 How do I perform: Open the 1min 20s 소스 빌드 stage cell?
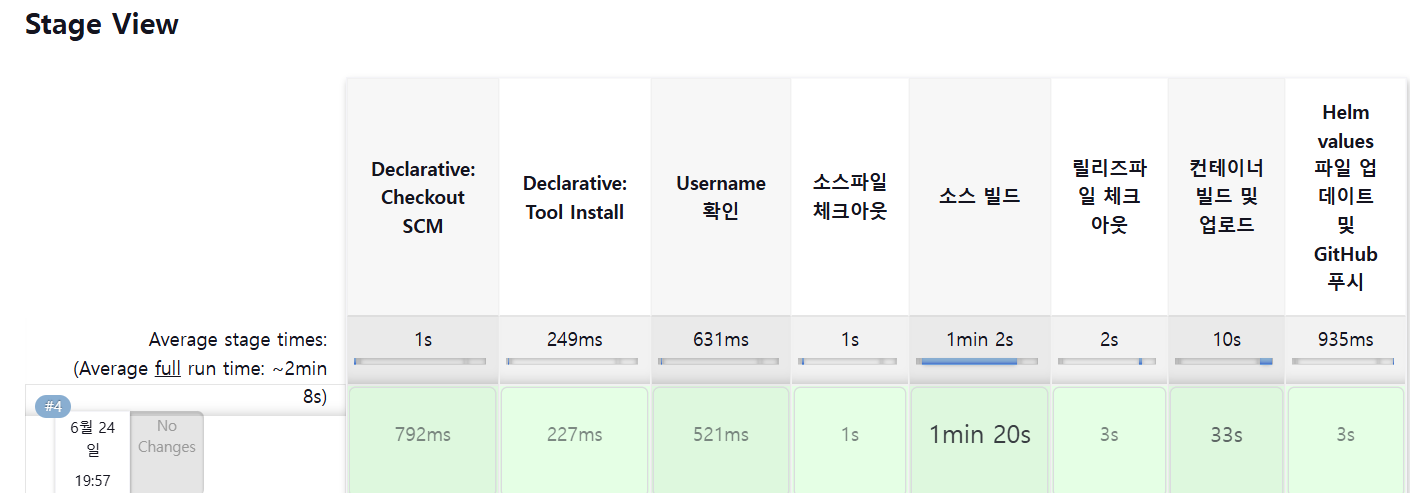coord(979,435)
